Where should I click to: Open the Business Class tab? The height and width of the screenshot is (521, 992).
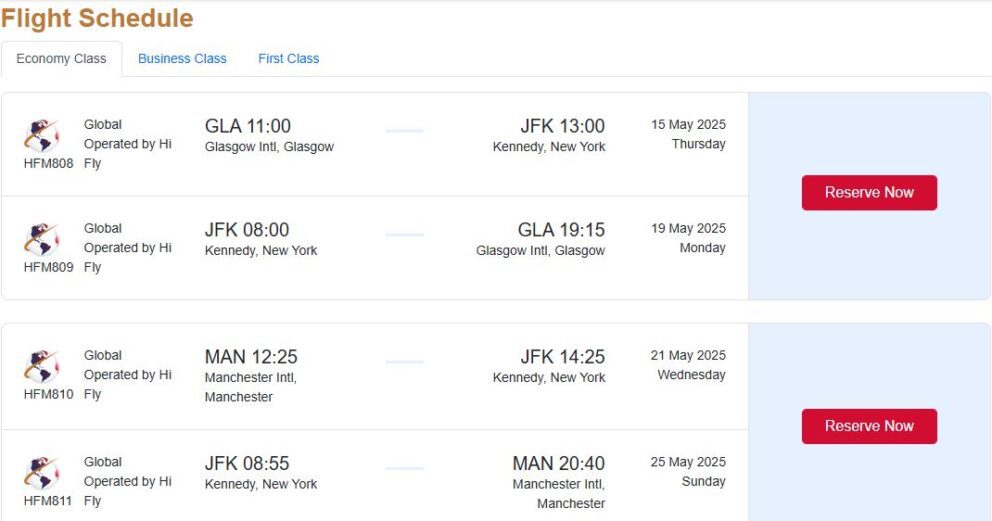pyautogui.click(x=182, y=59)
